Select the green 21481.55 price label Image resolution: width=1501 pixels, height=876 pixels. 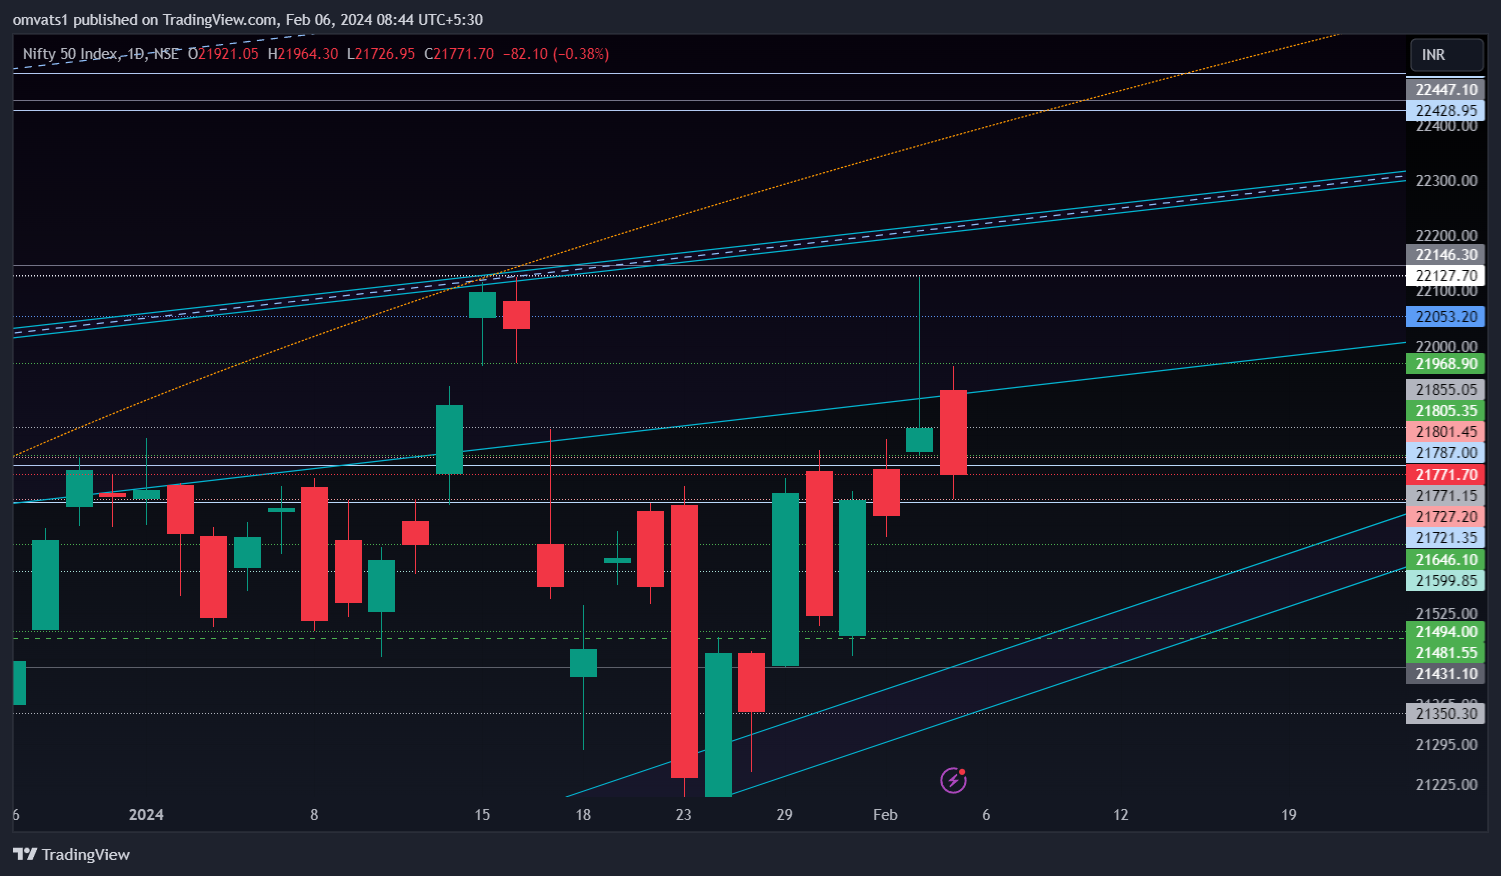pos(1445,653)
